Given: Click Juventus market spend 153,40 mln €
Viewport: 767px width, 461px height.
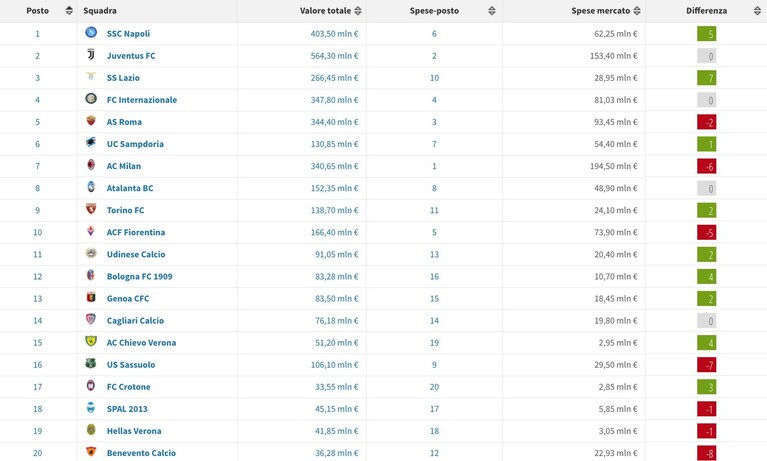Looking at the screenshot, I should coord(613,56).
